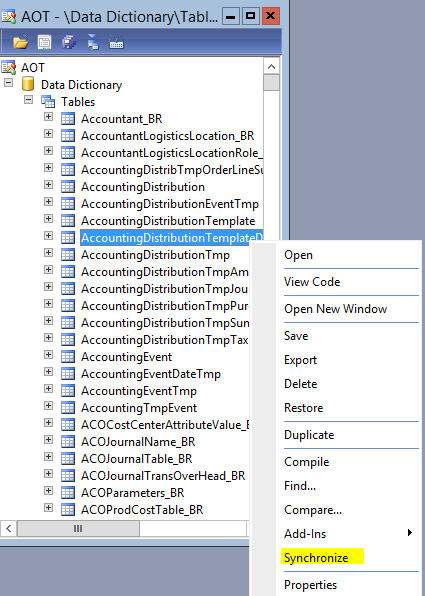Image resolution: width=425 pixels, height=596 pixels.
Task: Expand the Accountant_BR table
Action: point(48,117)
